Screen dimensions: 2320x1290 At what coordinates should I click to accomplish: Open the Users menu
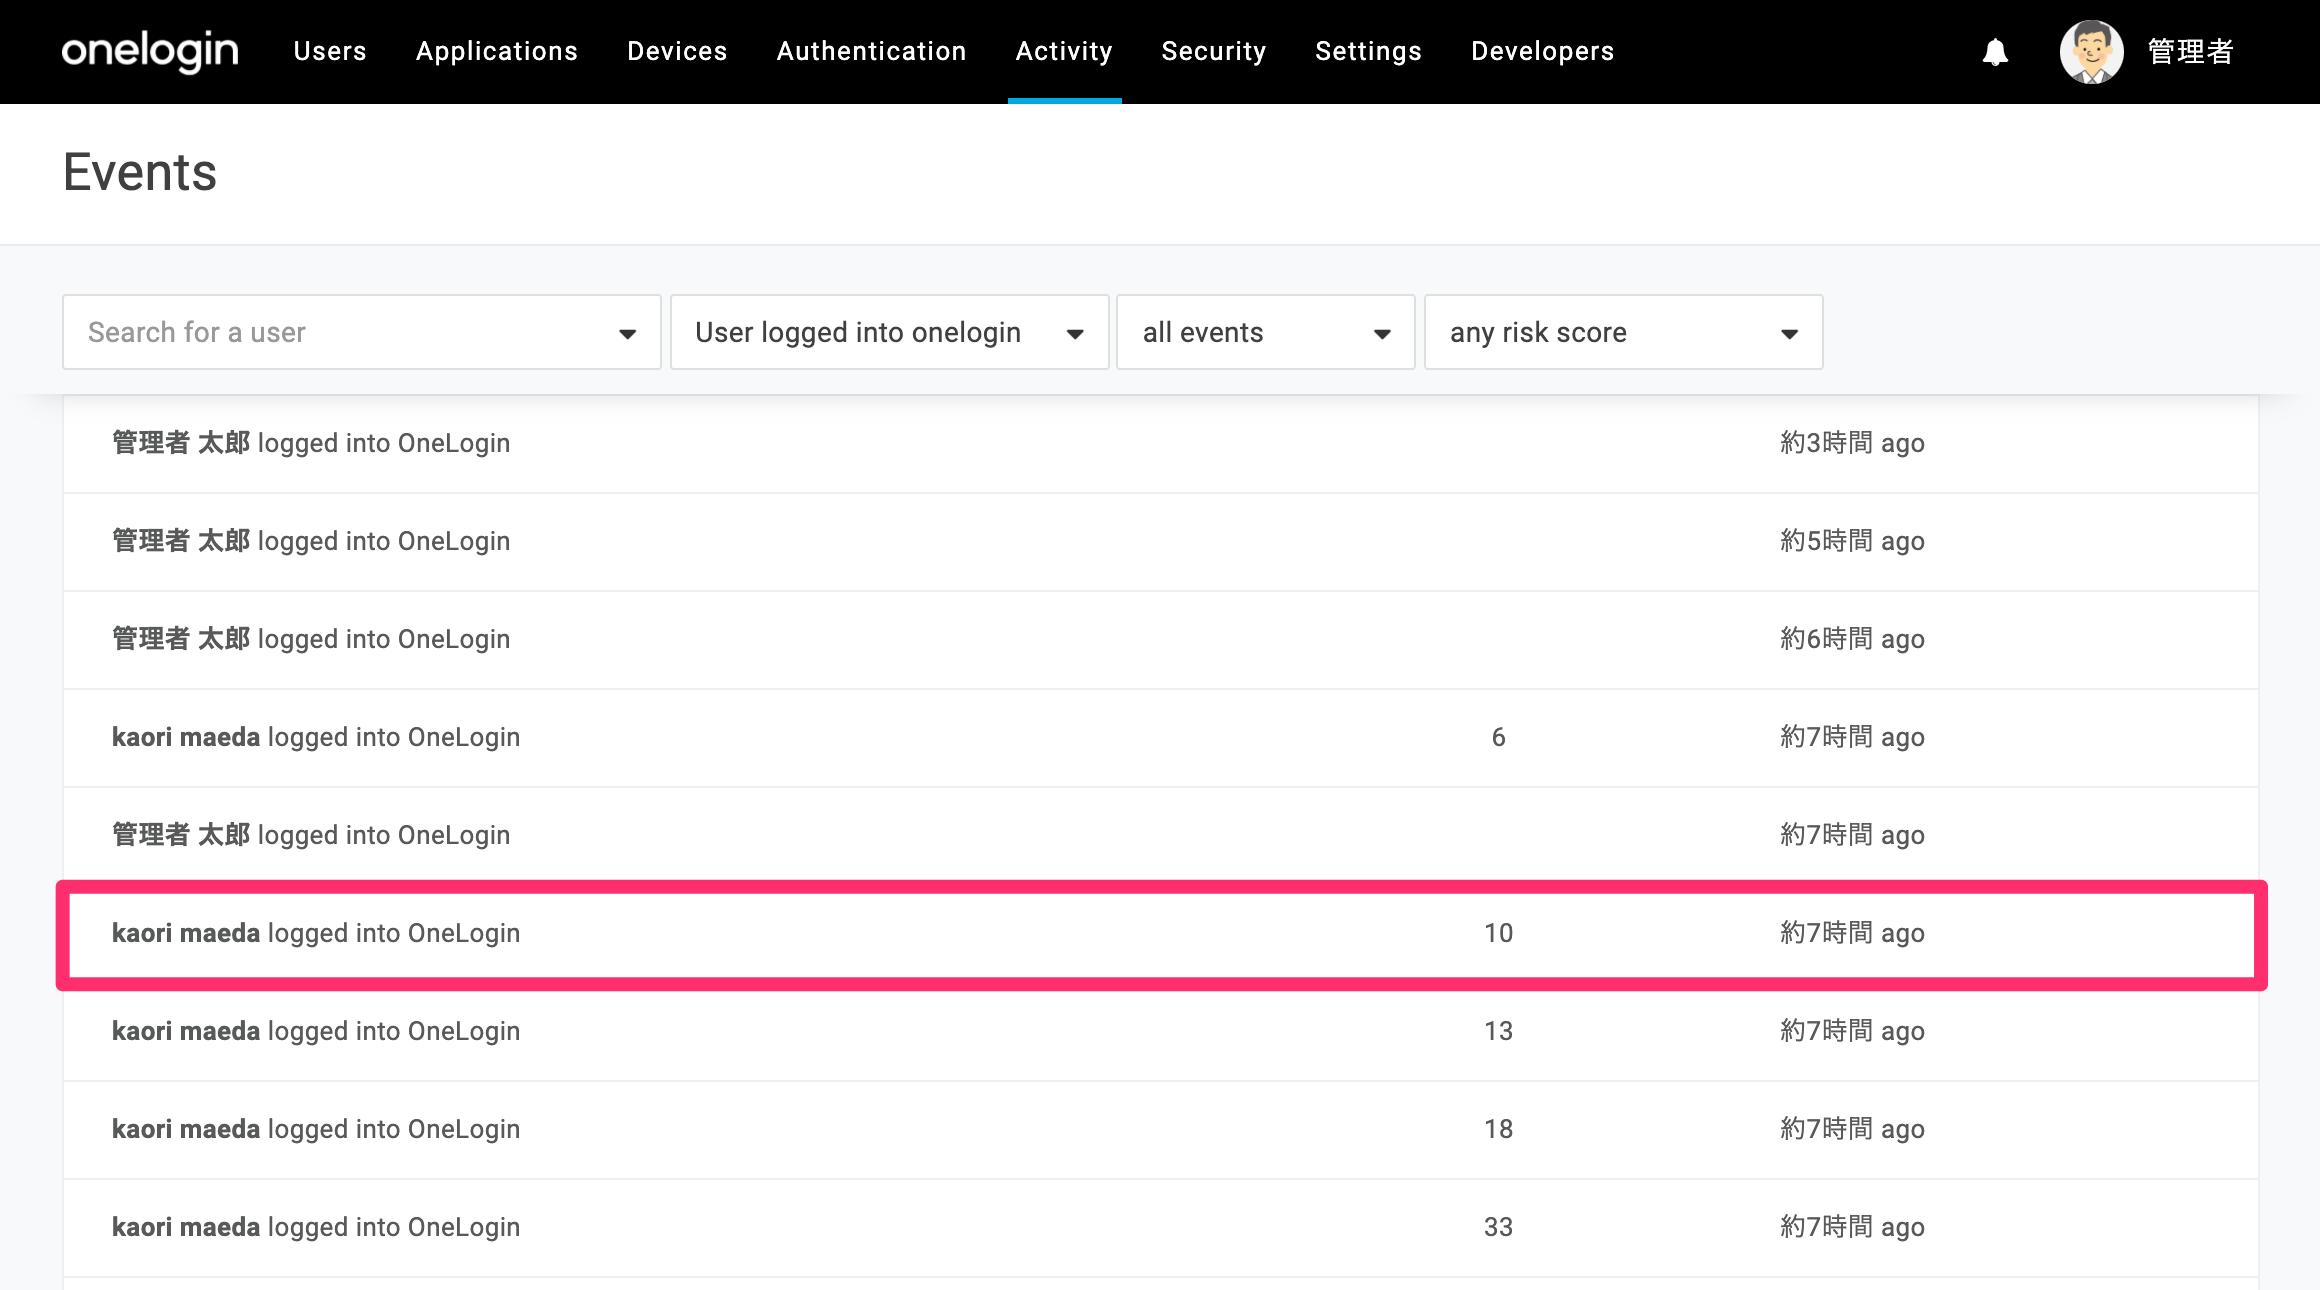point(330,51)
